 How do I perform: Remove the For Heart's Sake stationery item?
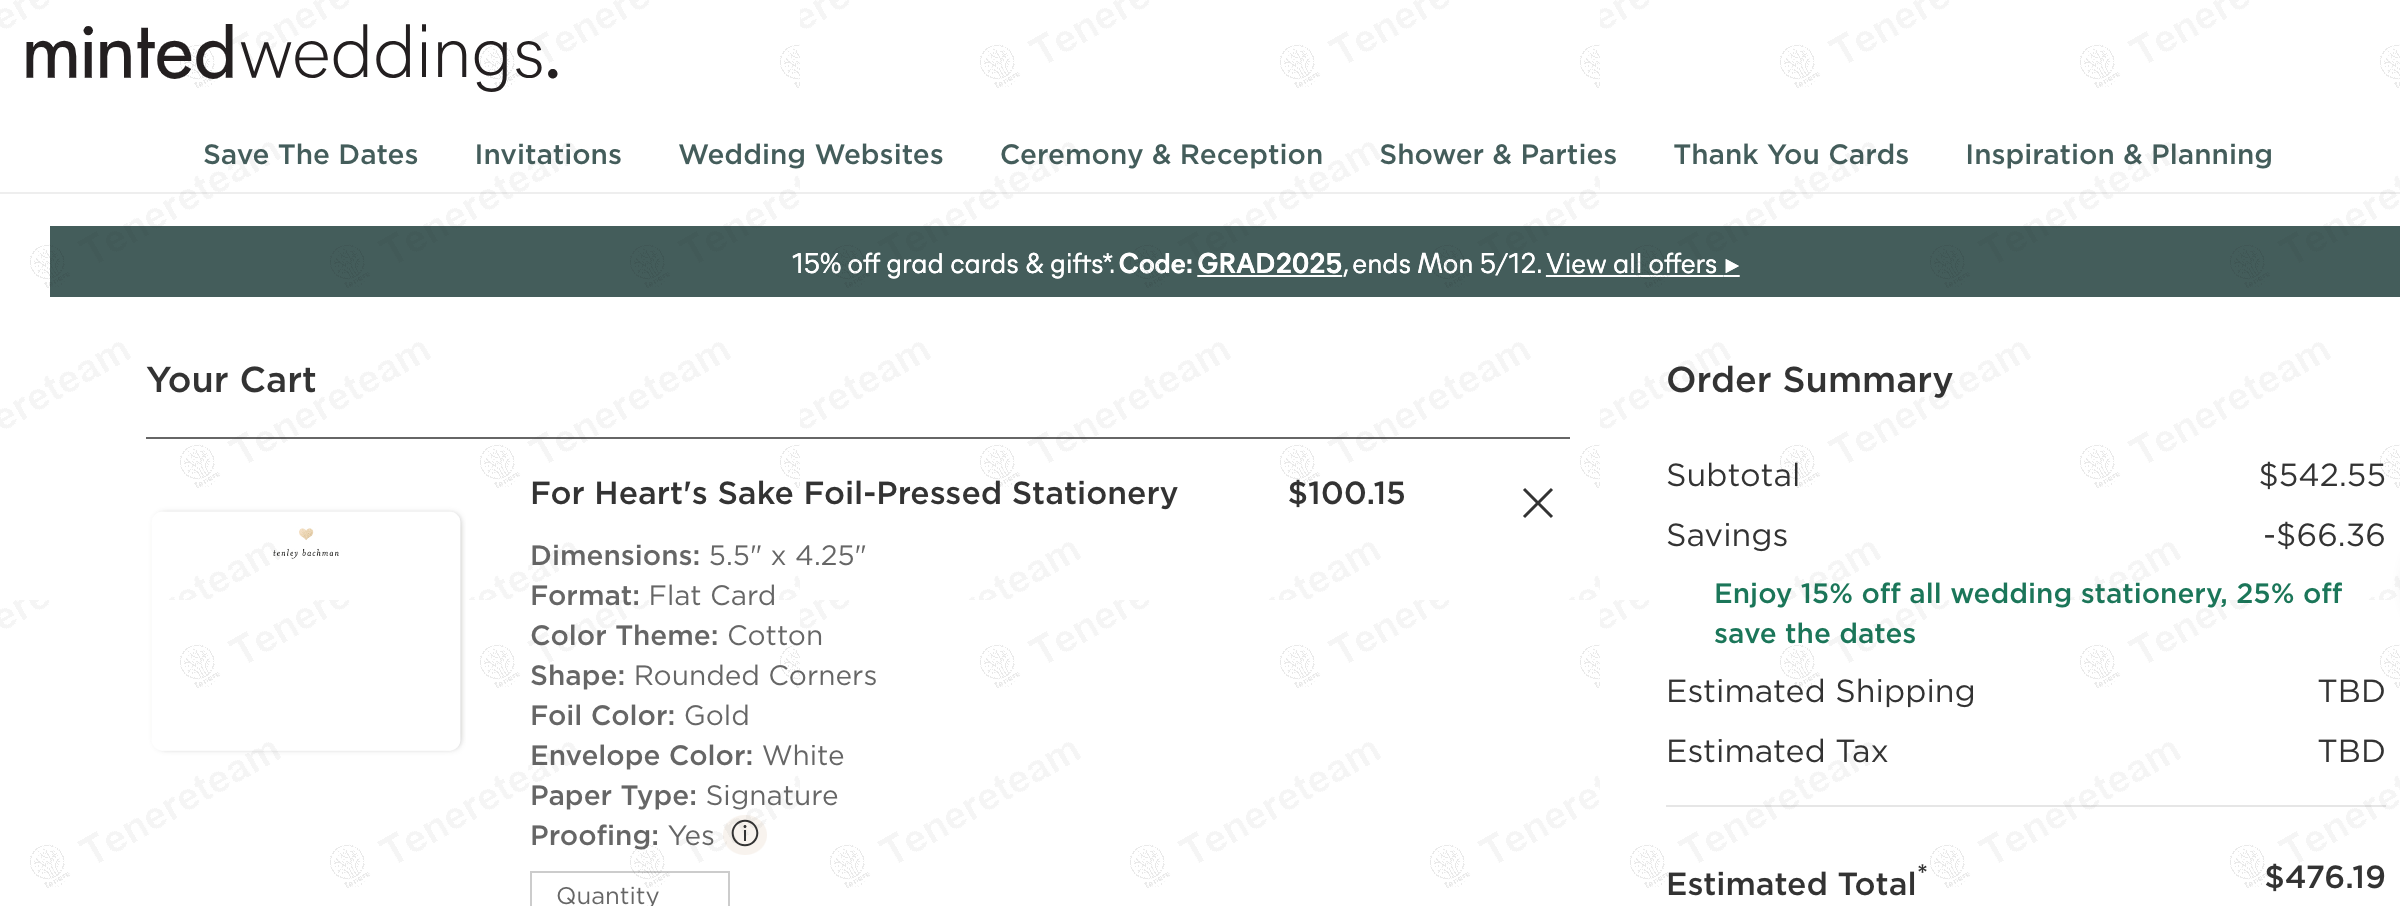[x=1537, y=503]
